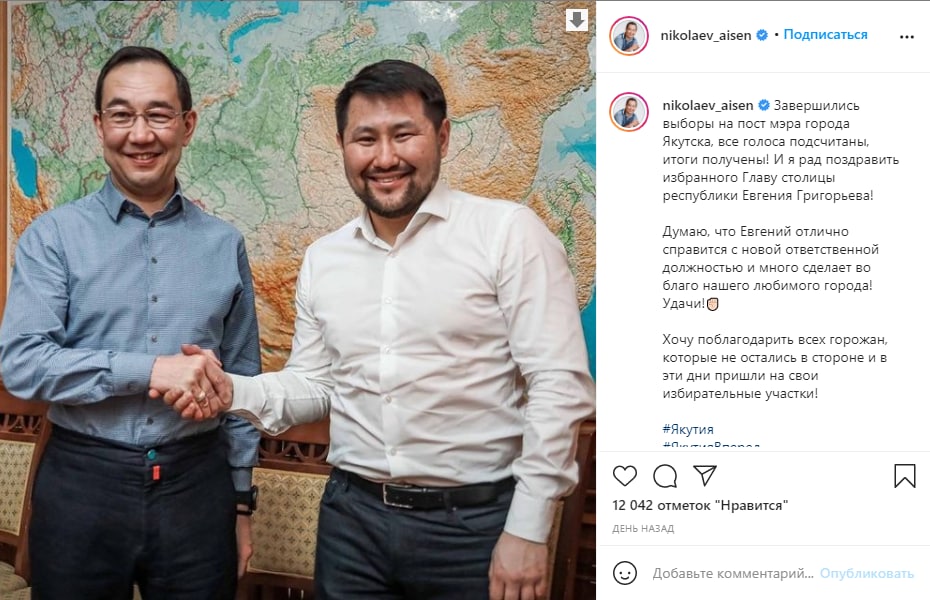The image size is (930, 600).
Task: Click the ДЕНЬ НАЗАД timestamp
Action: (643, 528)
